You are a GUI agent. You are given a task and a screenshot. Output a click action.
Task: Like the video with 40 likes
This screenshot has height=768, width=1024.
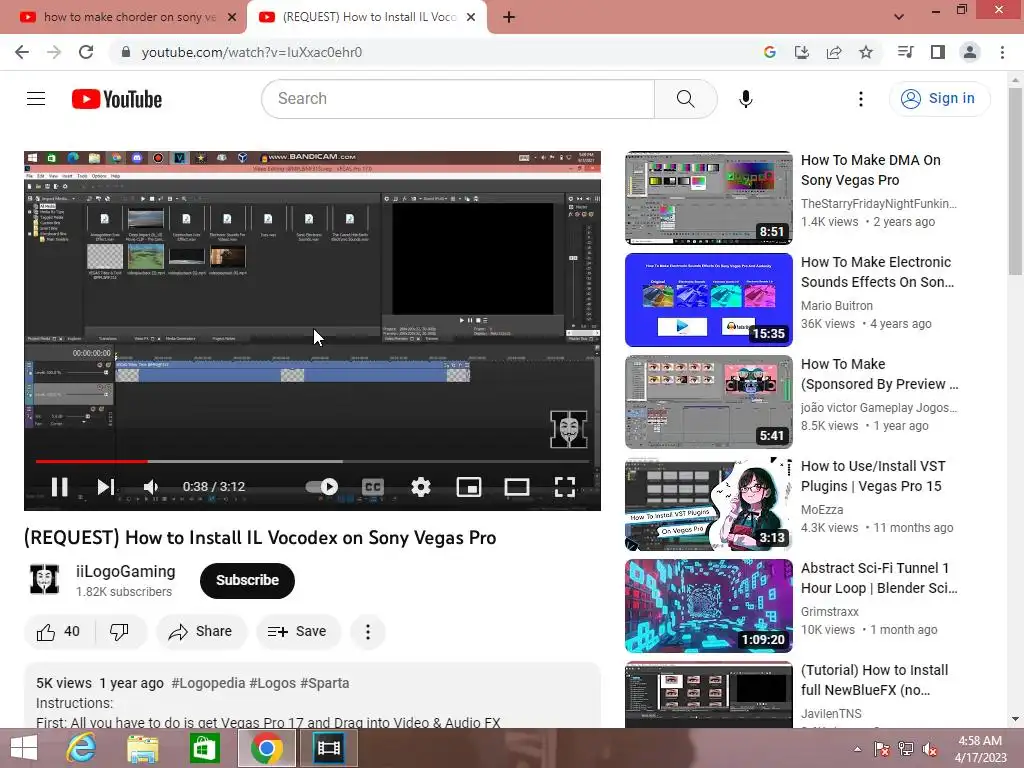point(59,632)
